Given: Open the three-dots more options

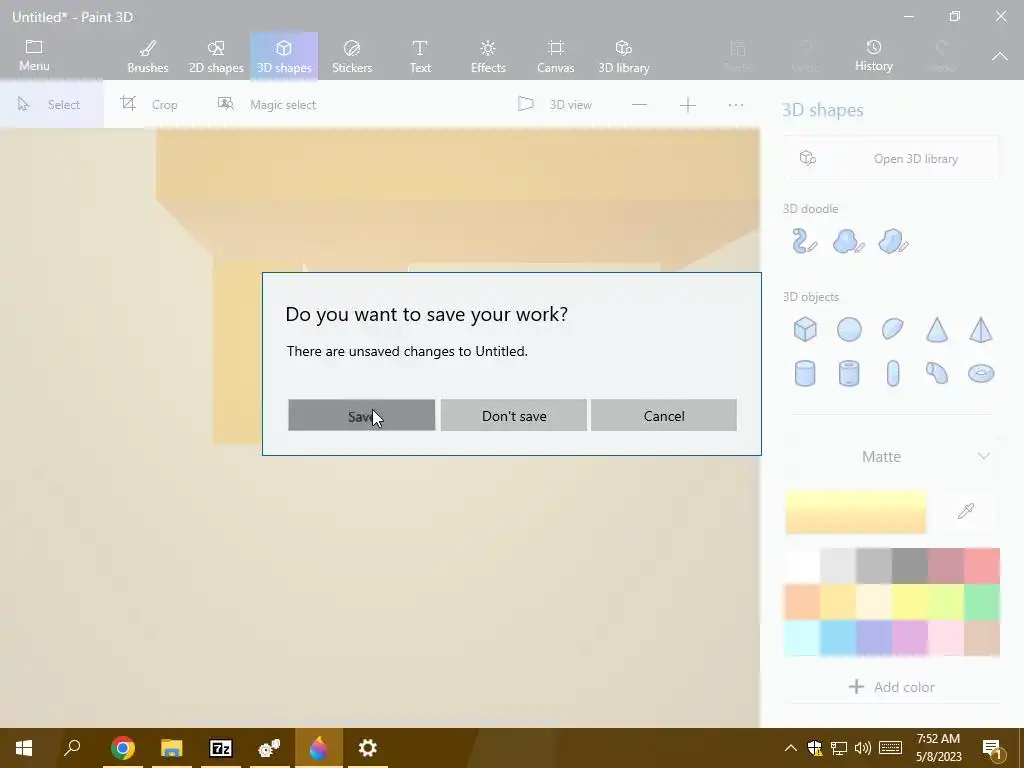Looking at the screenshot, I should tap(735, 104).
